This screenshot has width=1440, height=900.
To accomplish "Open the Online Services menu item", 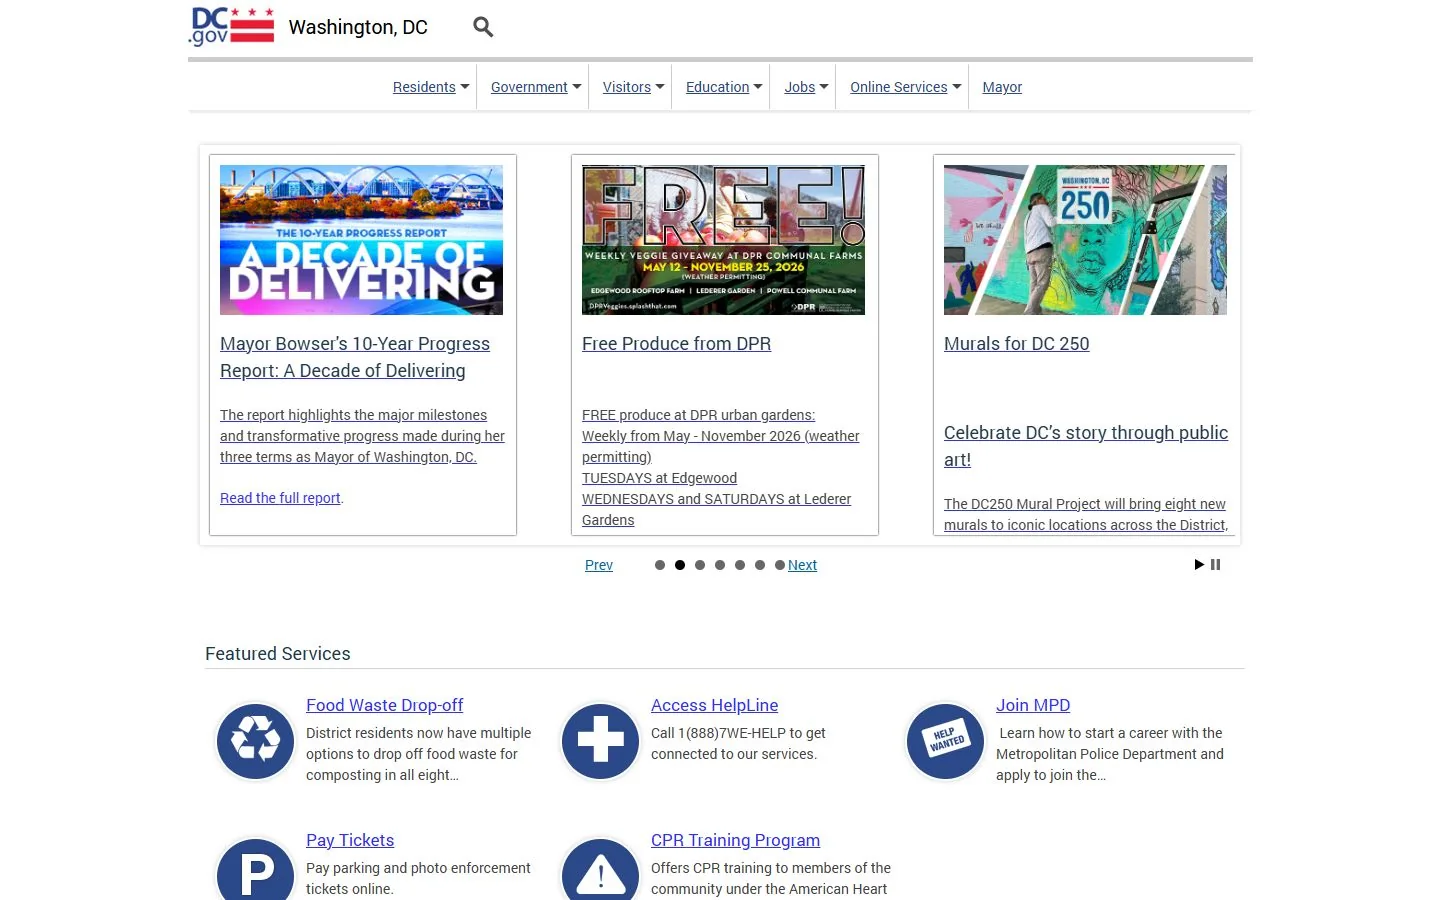I will tap(899, 87).
